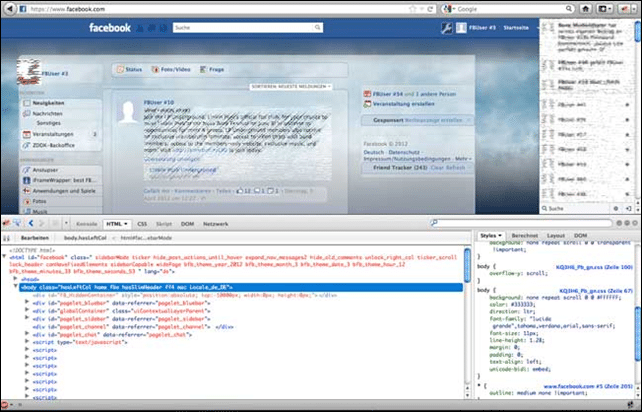
Task: Click Startseite in the blue bar
Action: 516,28
